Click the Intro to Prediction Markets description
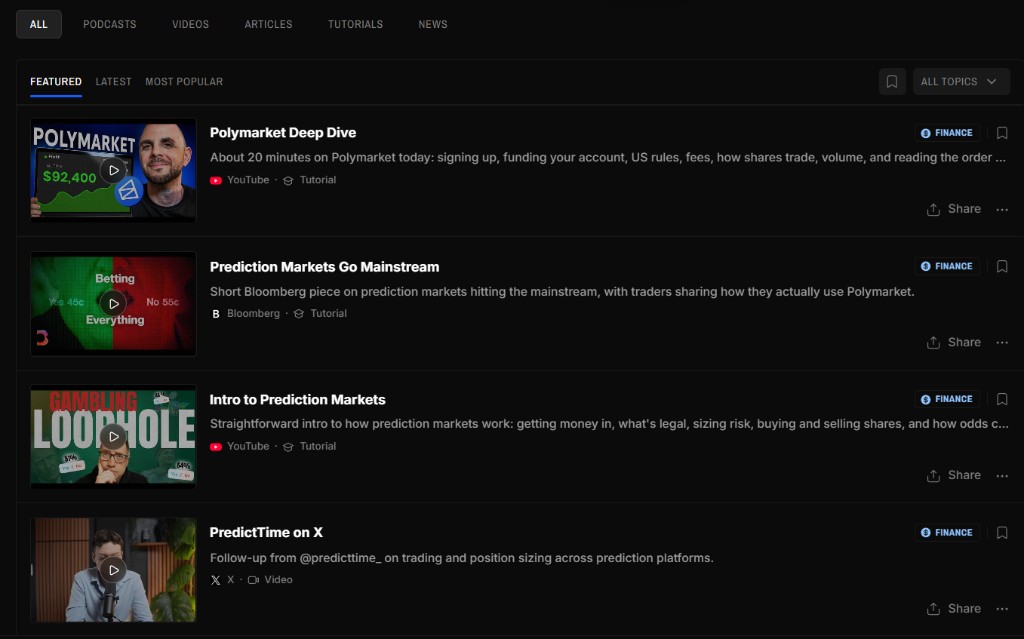Screen dimensions: 1024x639 point(609,424)
